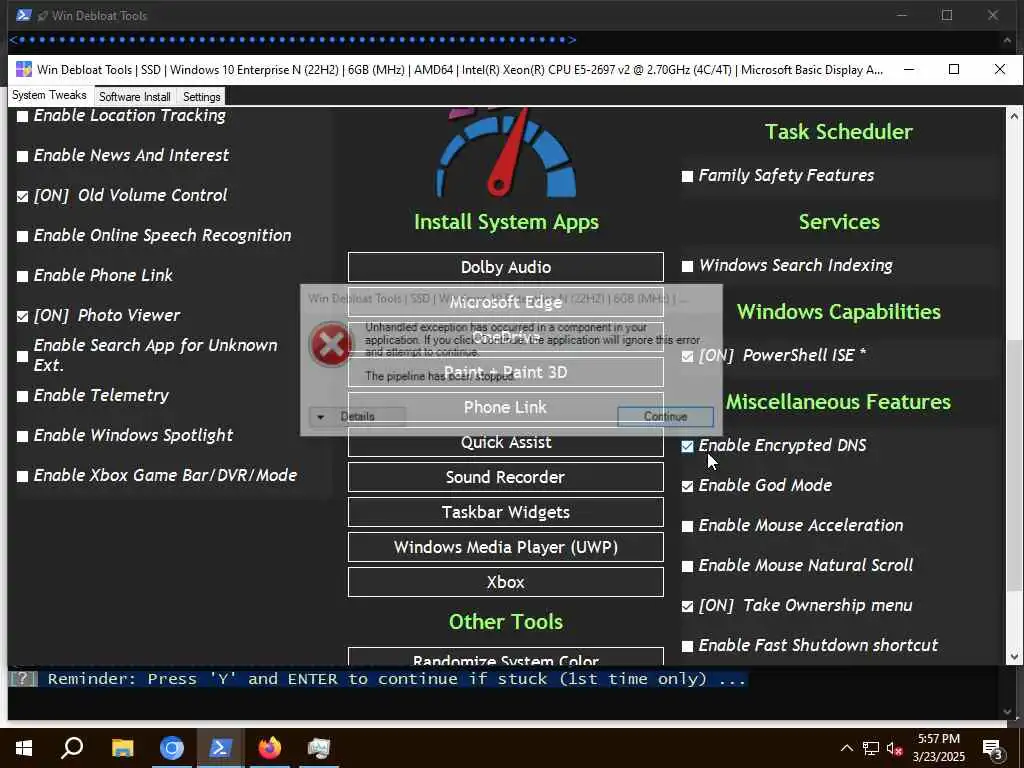1024x768 pixels.
Task: Open notification center icon
Action: click(x=993, y=749)
